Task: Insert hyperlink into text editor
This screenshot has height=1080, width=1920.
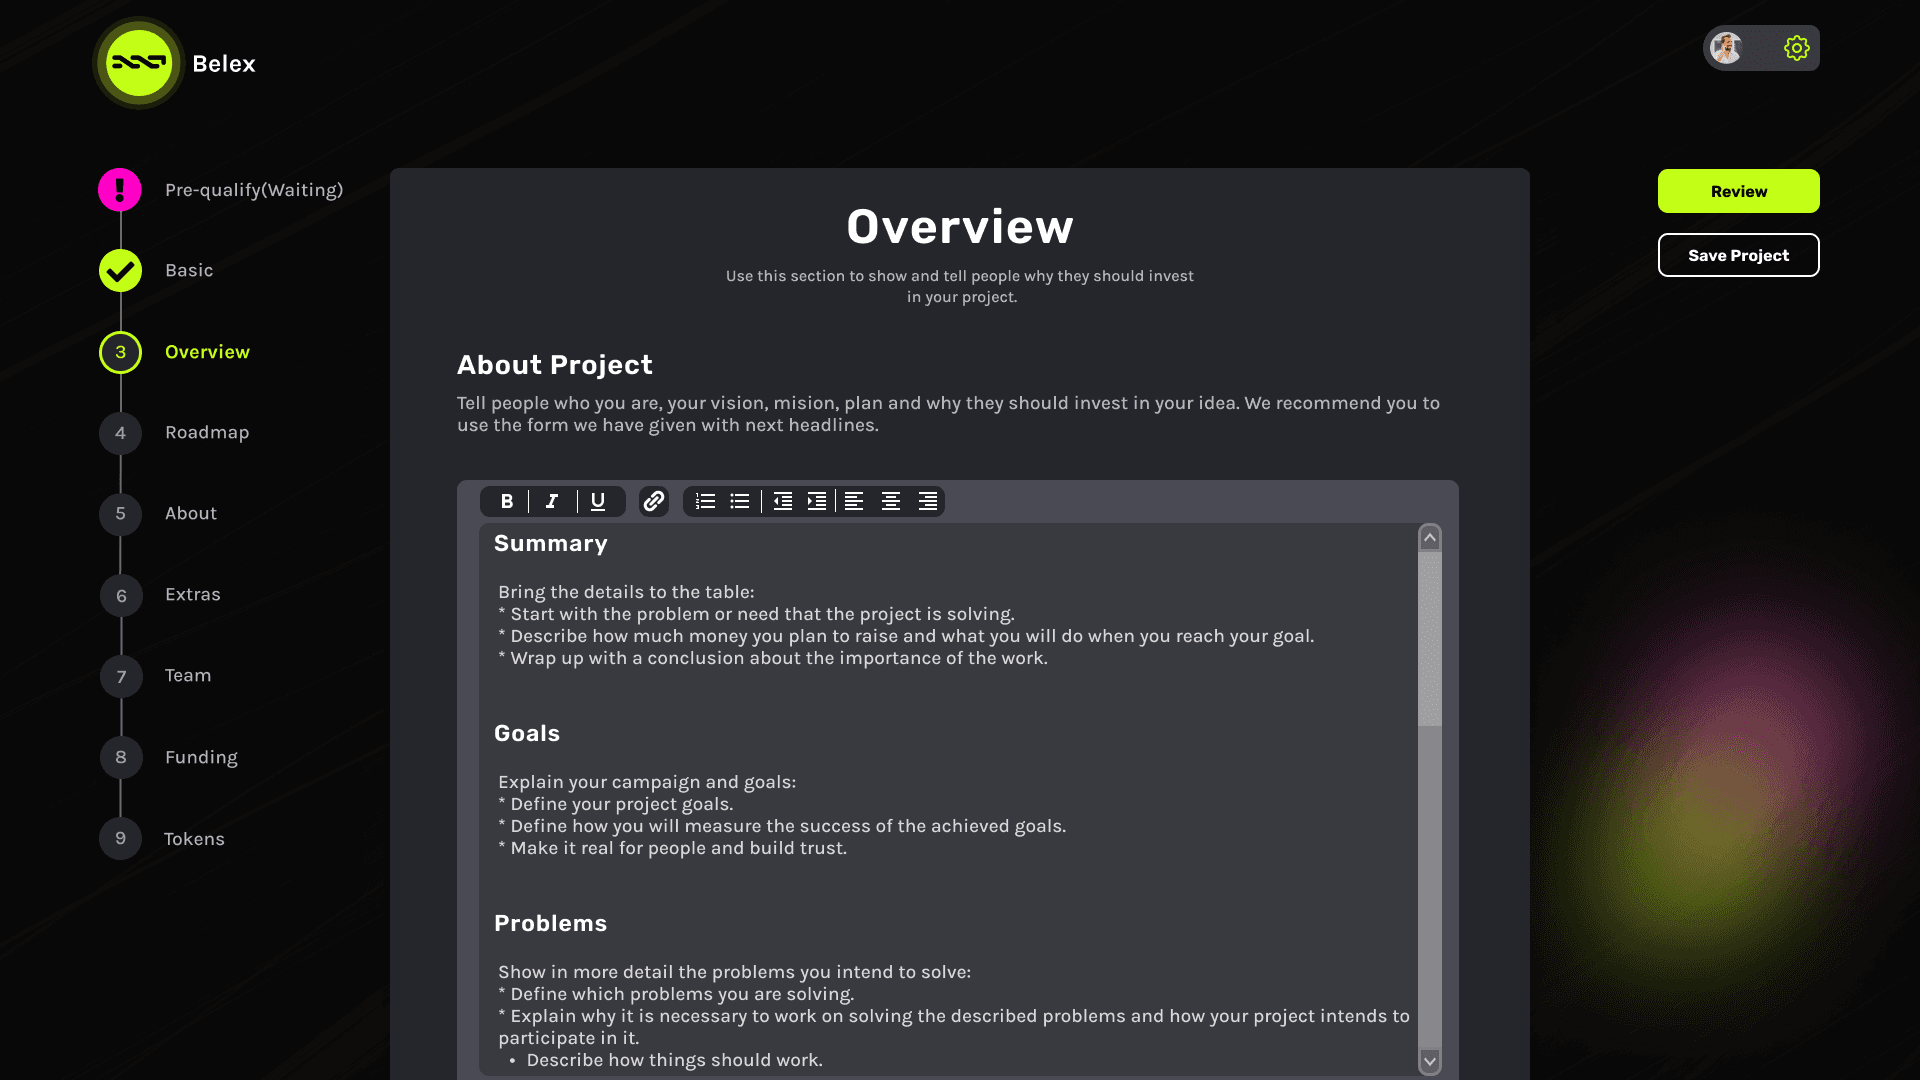Action: click(653, 501)
